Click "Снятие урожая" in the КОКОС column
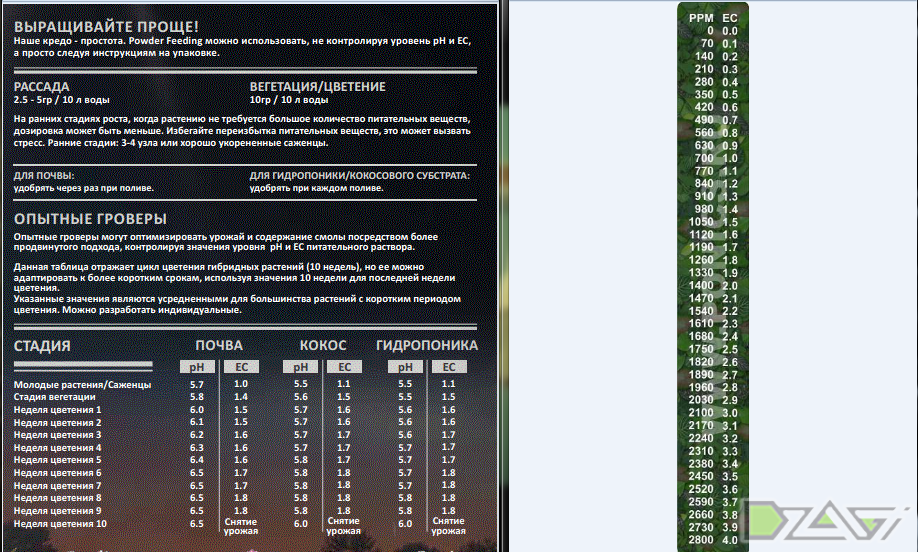918x552 pixels. click(x=344, y=526)
